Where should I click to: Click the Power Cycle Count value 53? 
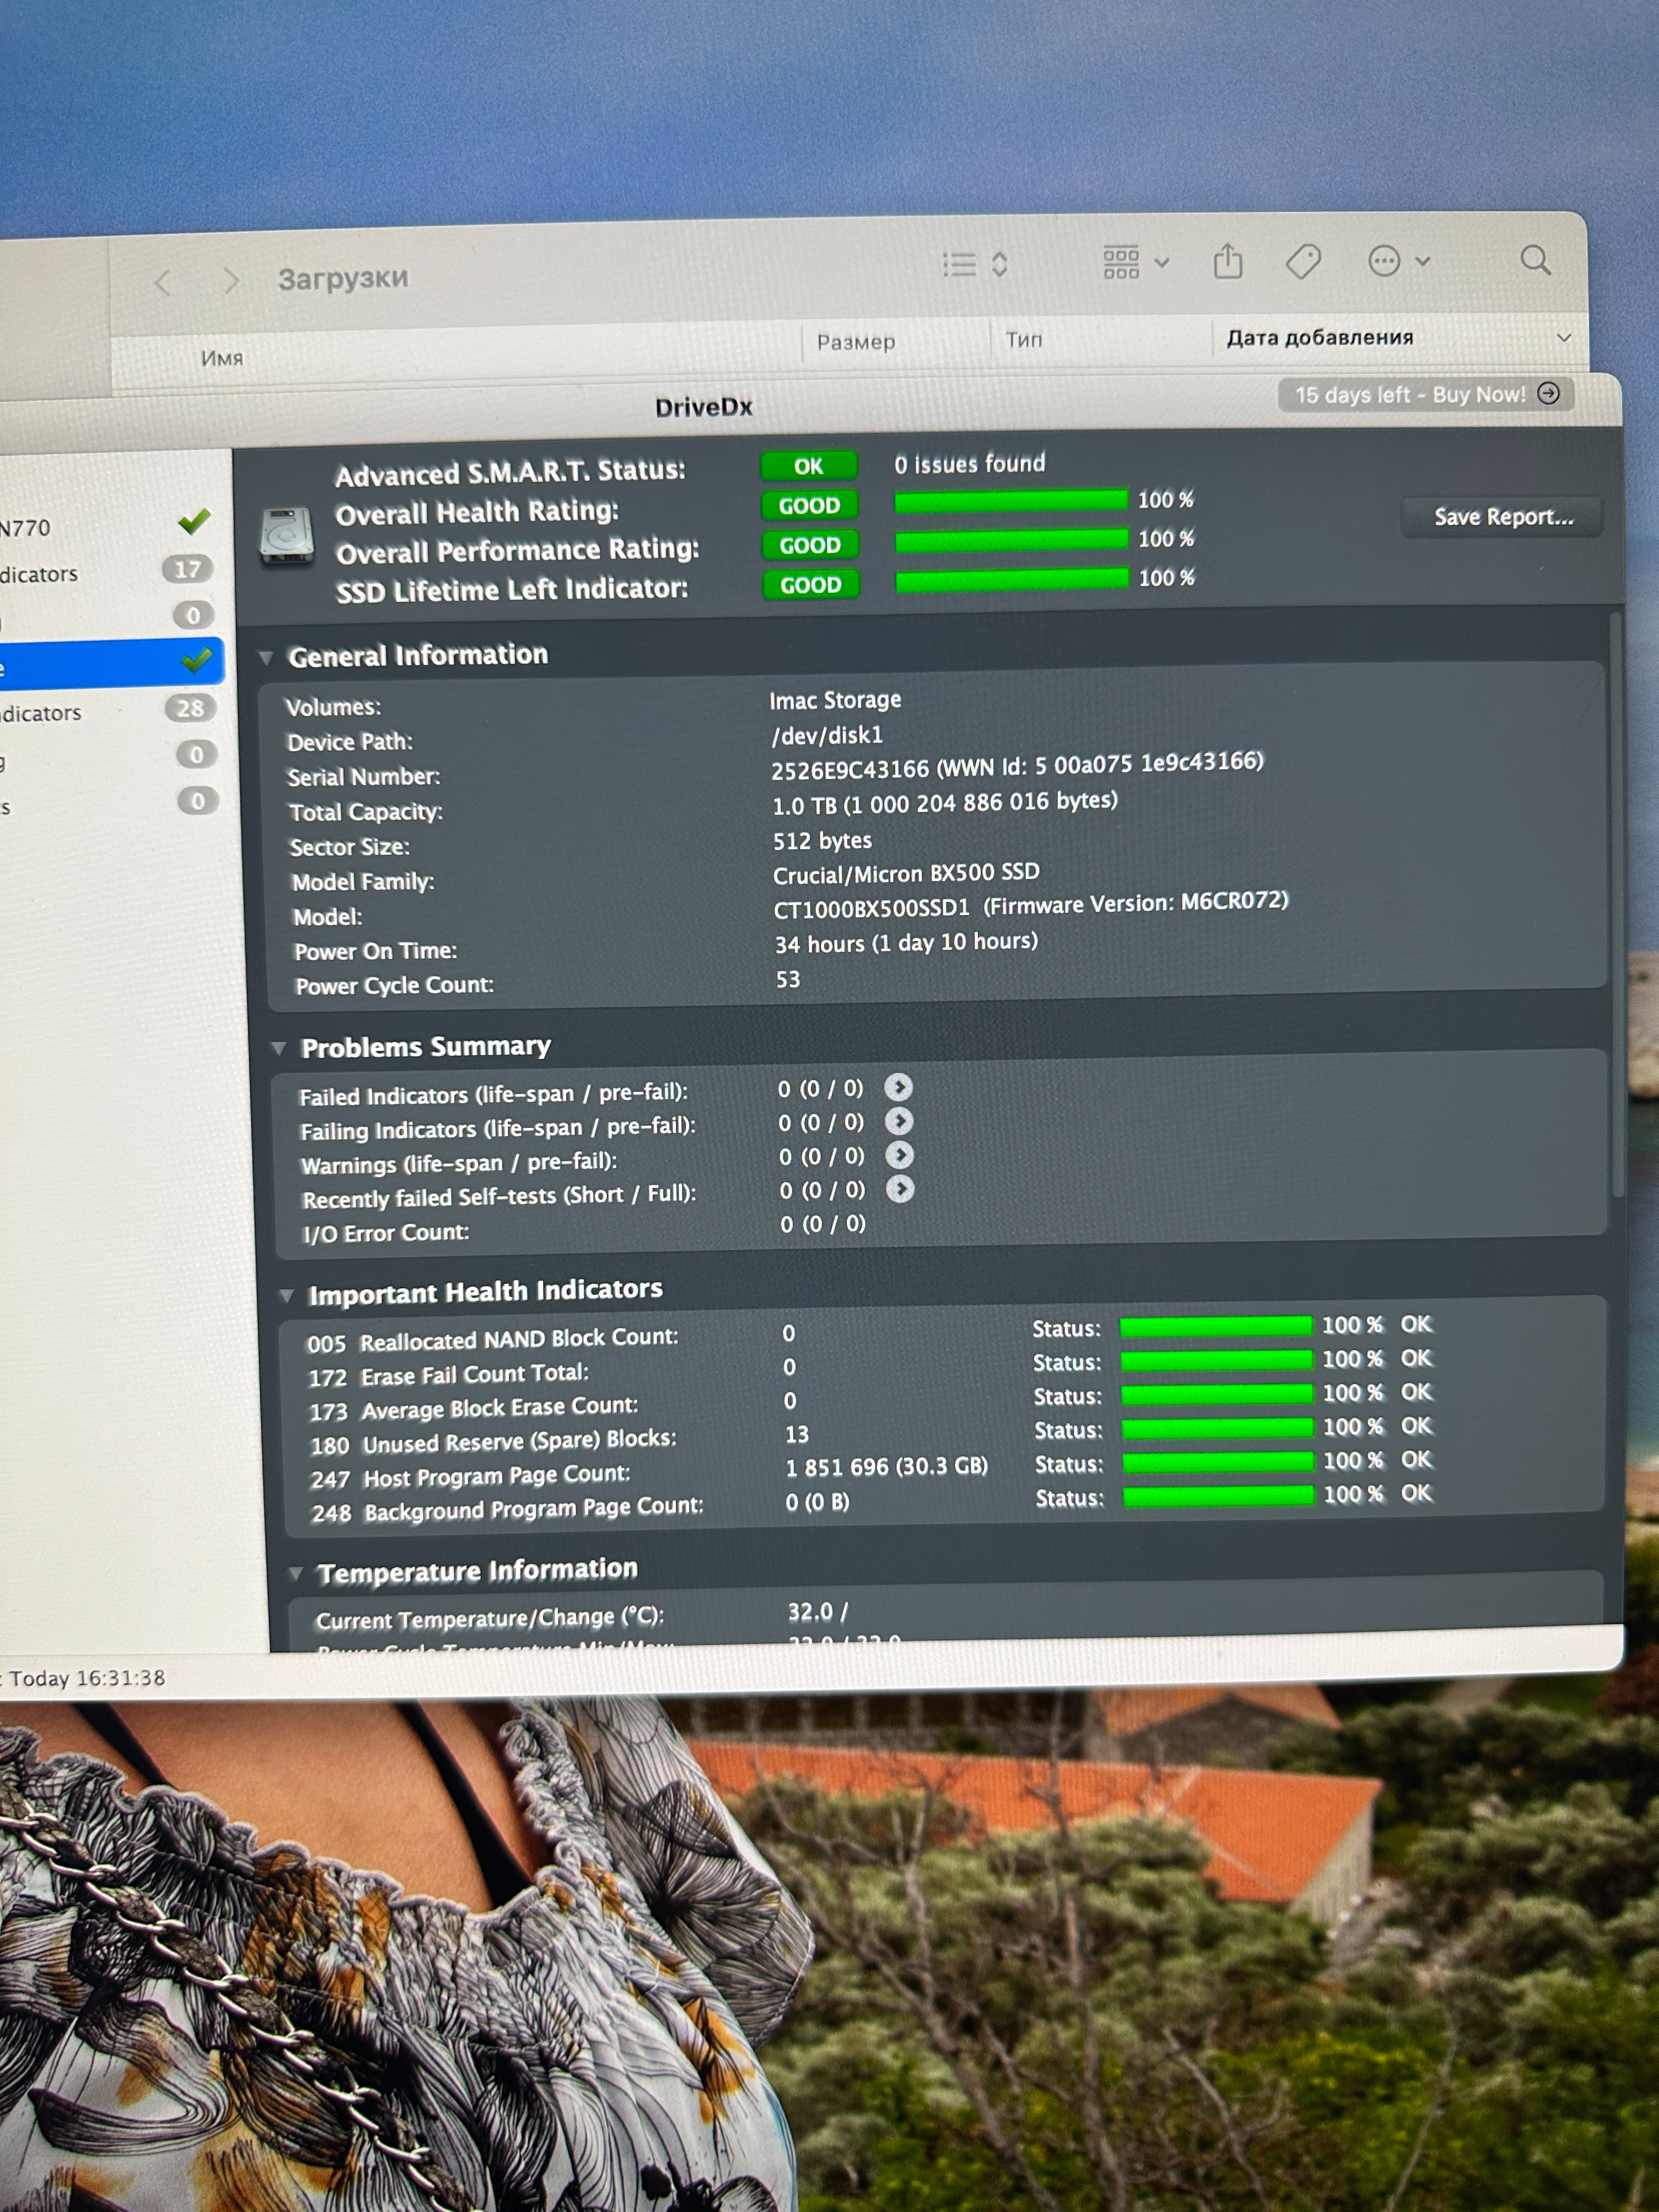click(x=788, y=979)
